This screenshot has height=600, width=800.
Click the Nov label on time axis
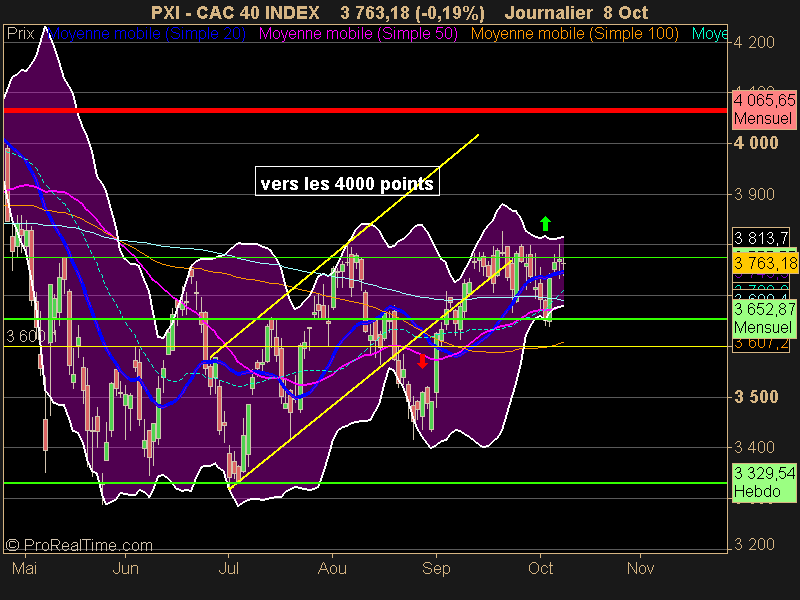click(x=640, y=568)
